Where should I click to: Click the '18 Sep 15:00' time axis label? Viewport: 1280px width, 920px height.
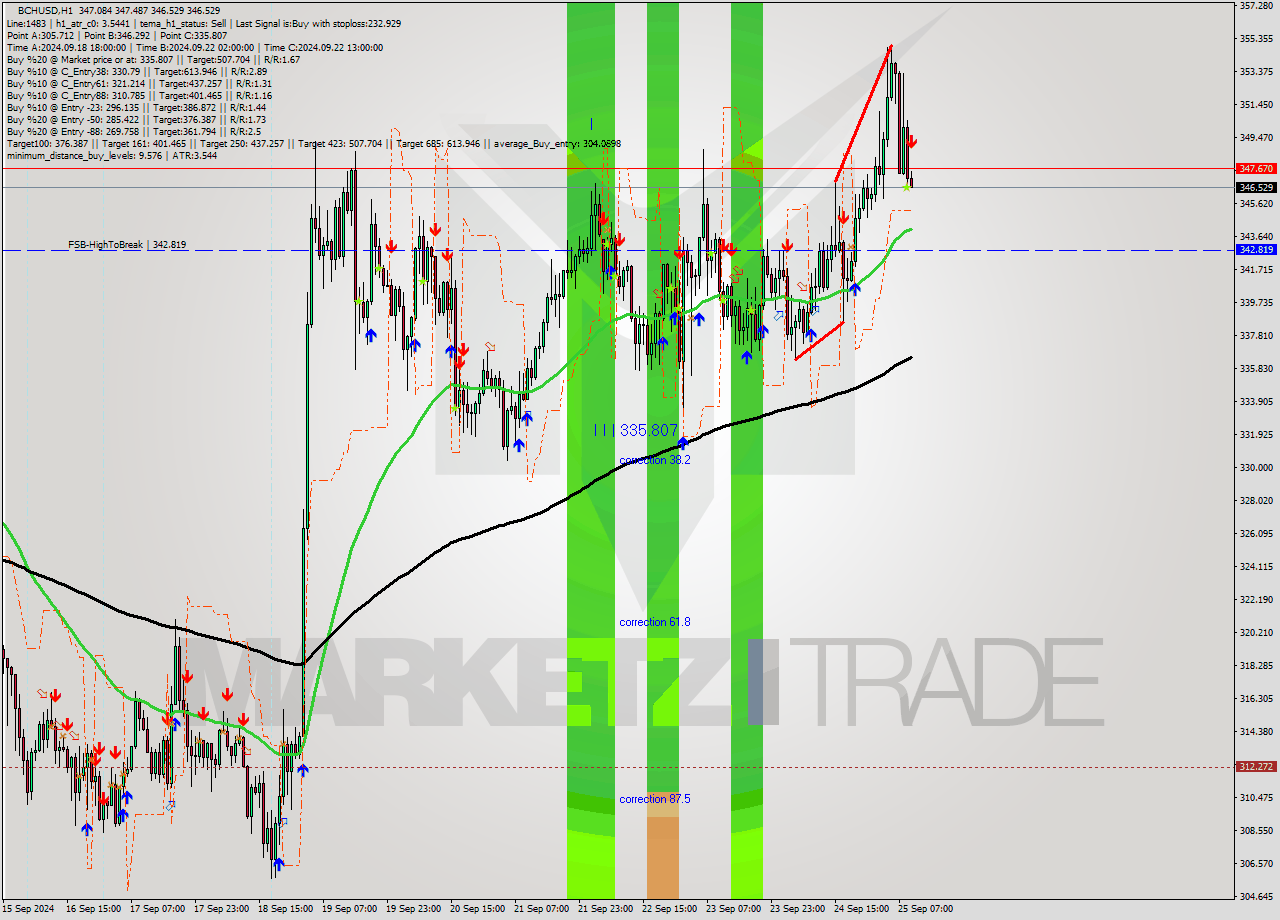pyautogui.click(x=286, y=909)
